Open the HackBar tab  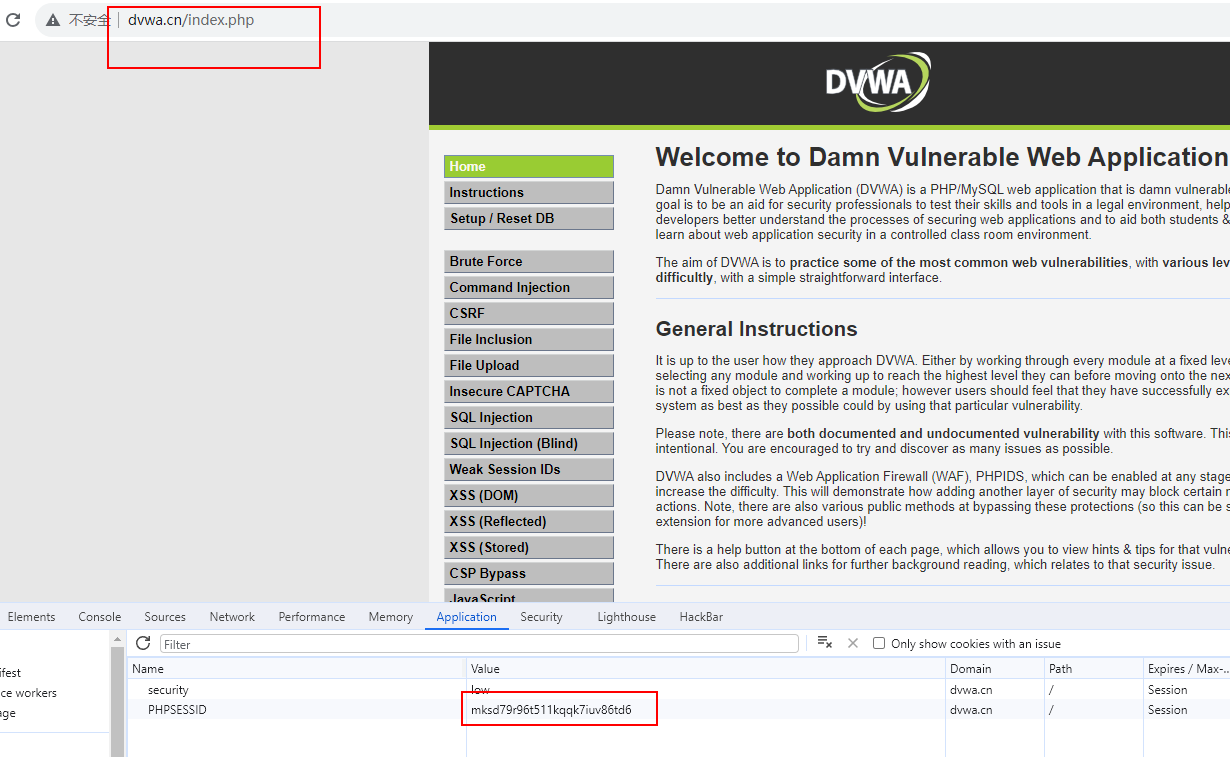[701, 617]
